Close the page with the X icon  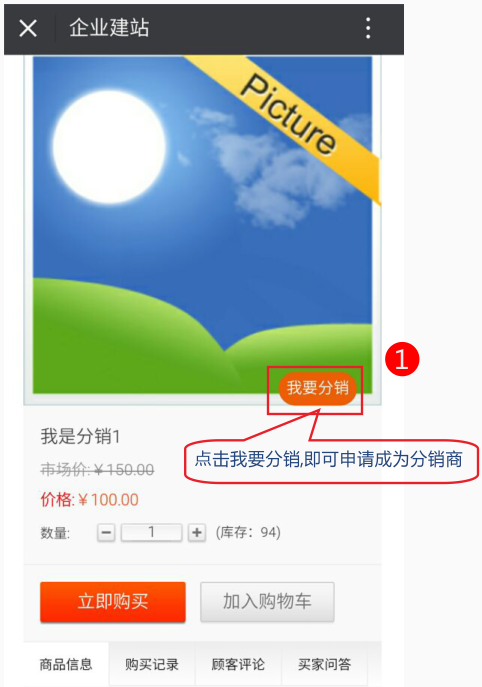pyautogui.click(x=28, y=28)
